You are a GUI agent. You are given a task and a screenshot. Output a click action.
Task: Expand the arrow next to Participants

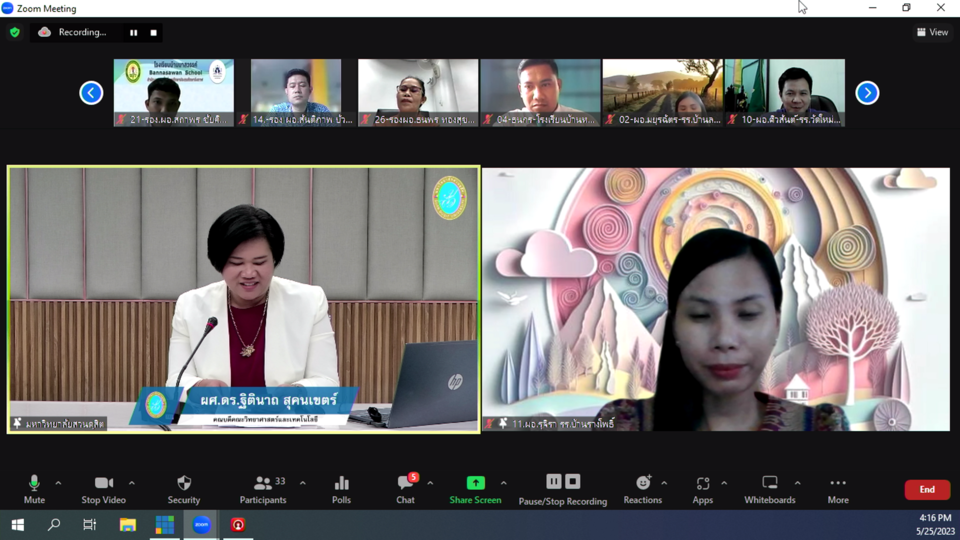[303, 483]
